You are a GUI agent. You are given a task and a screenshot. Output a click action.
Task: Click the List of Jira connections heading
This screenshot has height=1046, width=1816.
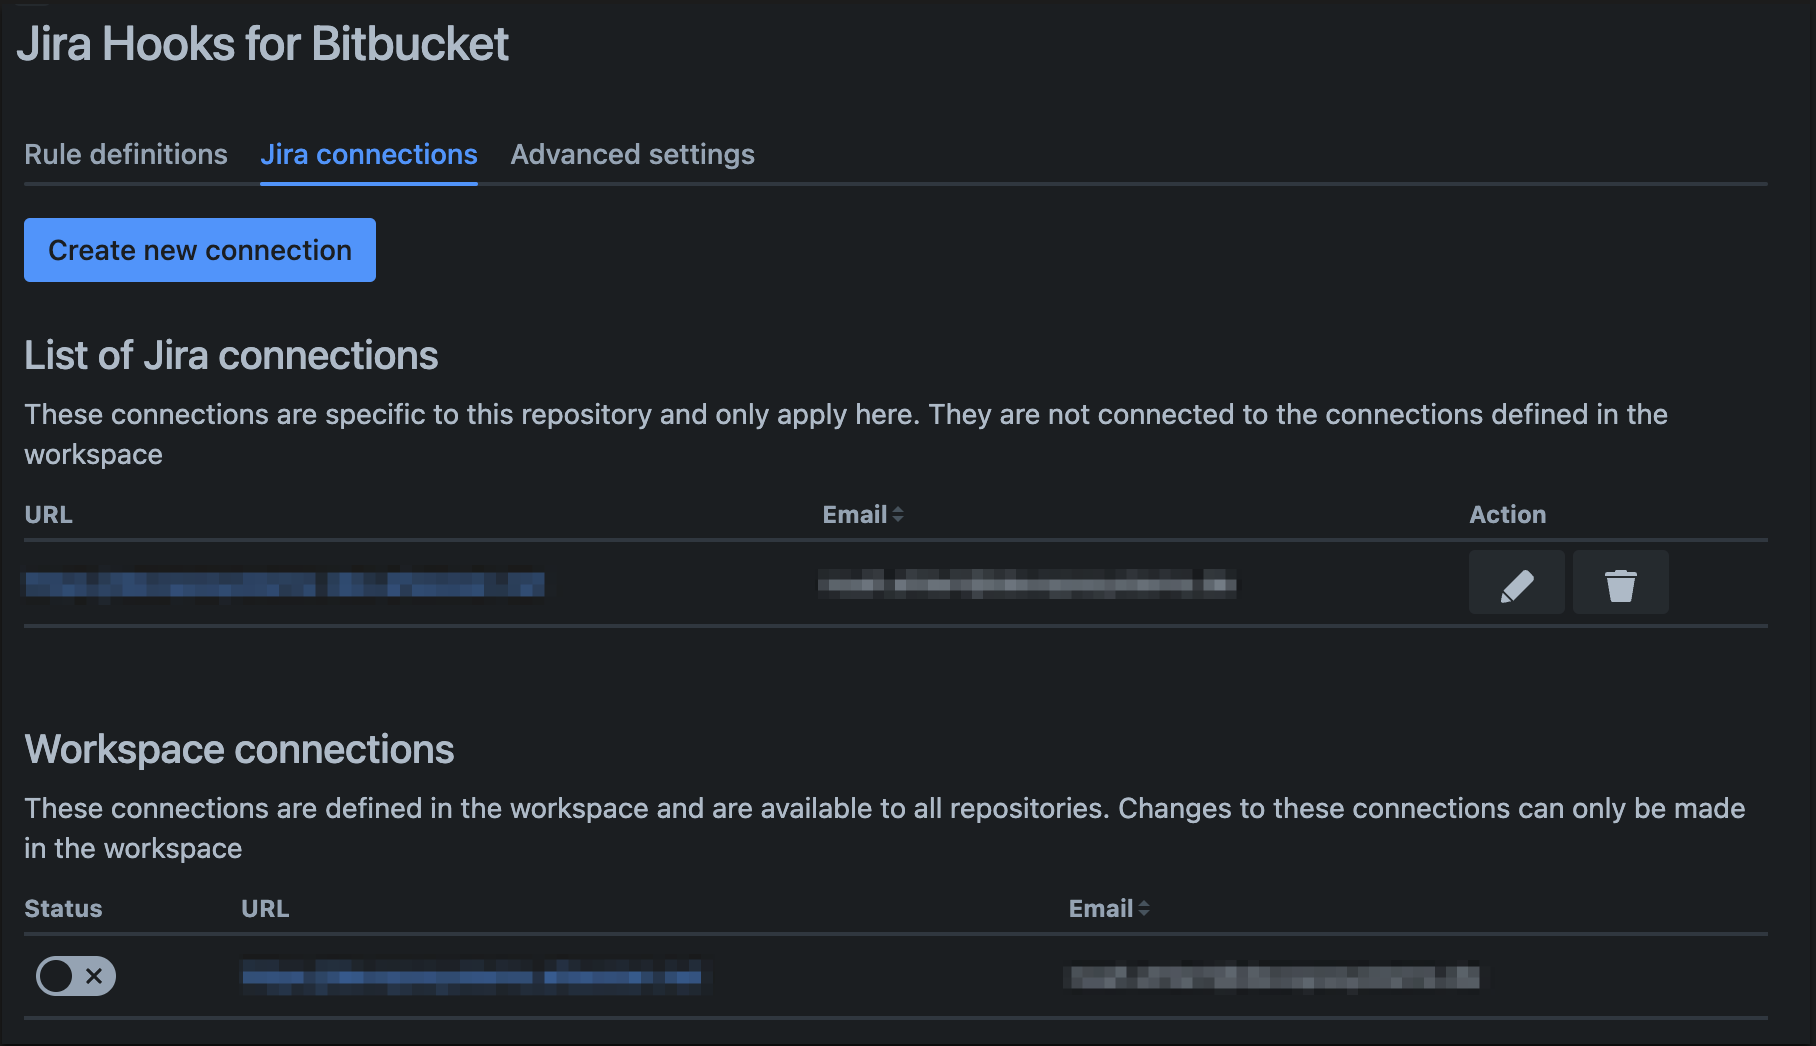tap(231, 356)
